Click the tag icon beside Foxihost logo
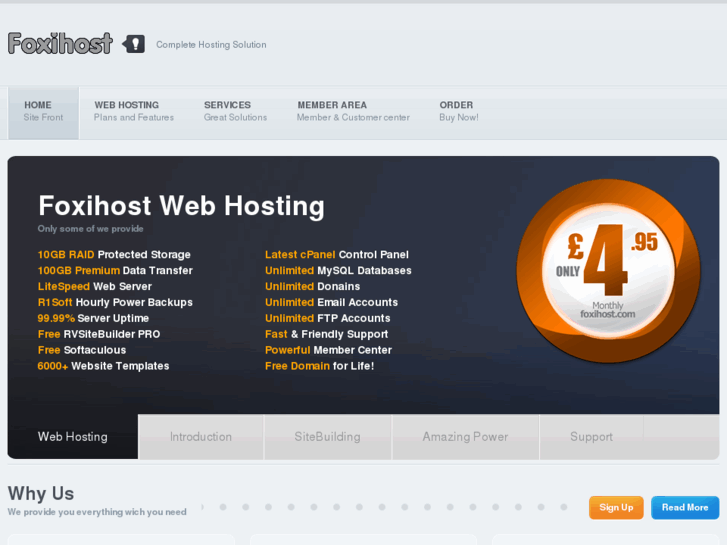727x545 pixels. pos(134,44)
